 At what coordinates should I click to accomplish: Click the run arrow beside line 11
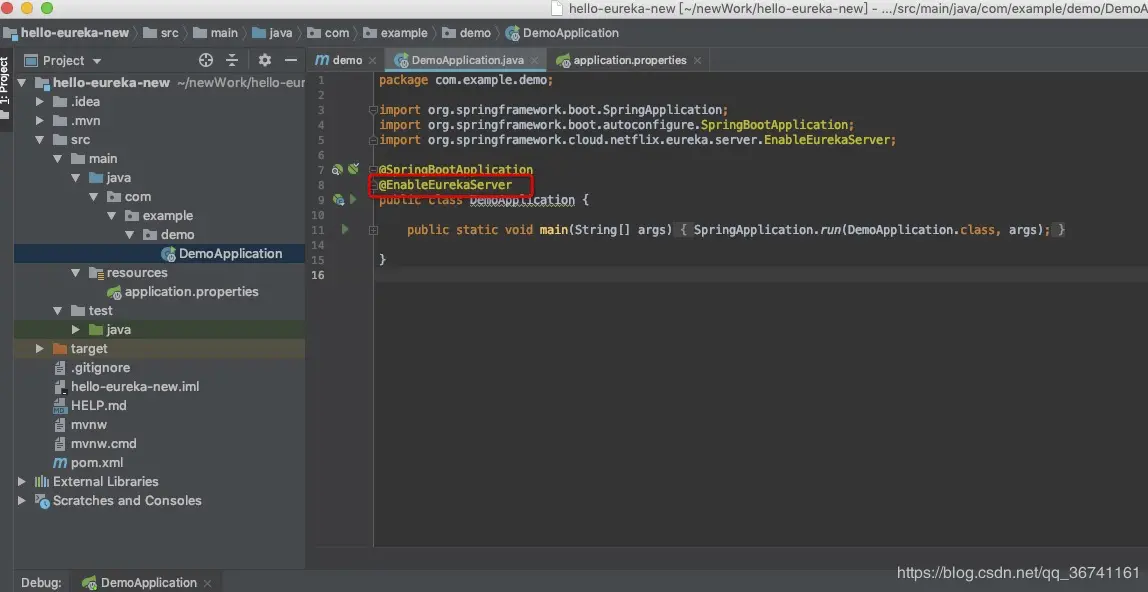click(345, 230)
